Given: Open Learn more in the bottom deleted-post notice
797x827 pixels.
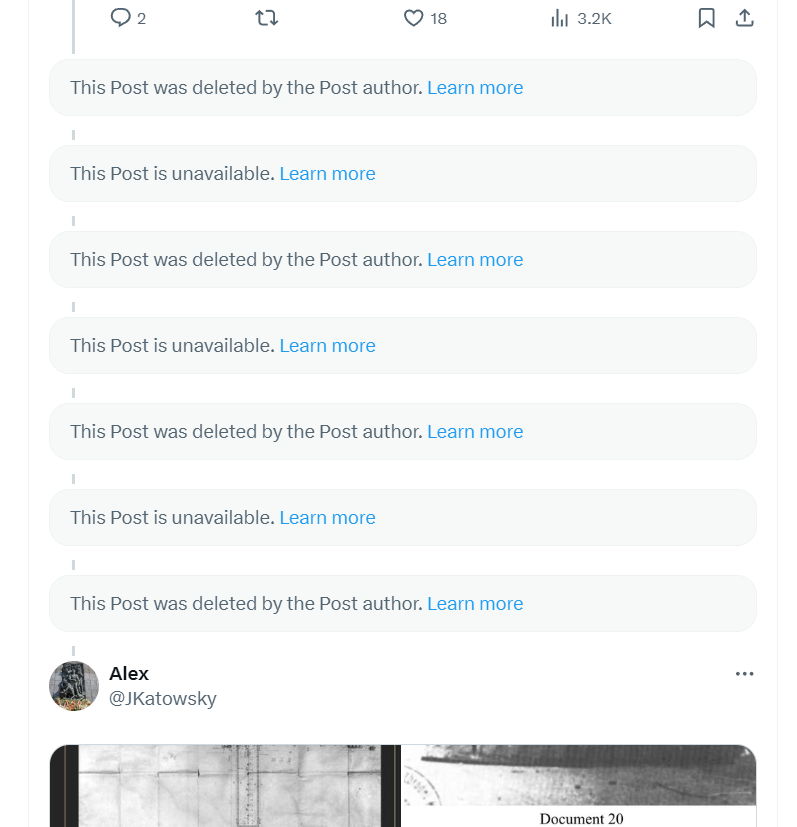Looking at the screenshot, I should click(x=475, y=604).
